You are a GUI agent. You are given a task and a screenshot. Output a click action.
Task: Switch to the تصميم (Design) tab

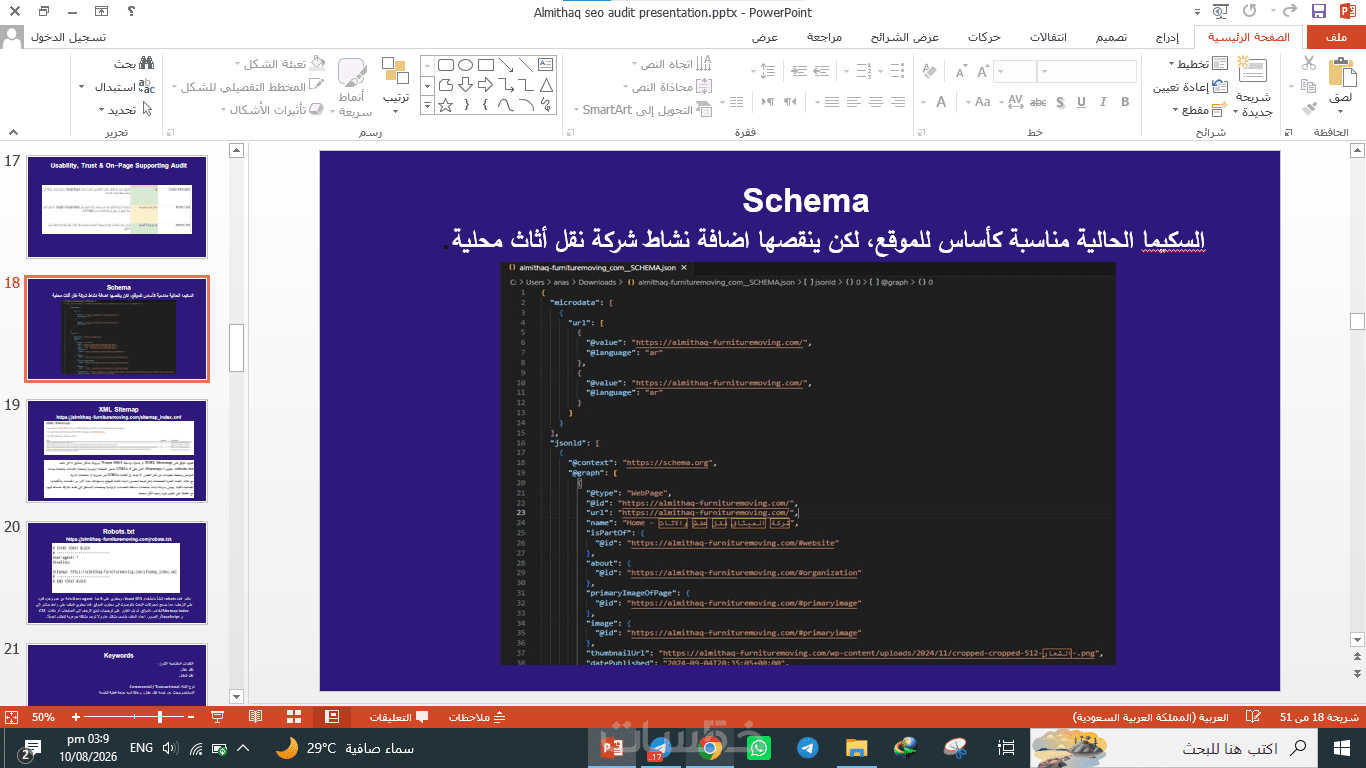(1110, 38)
